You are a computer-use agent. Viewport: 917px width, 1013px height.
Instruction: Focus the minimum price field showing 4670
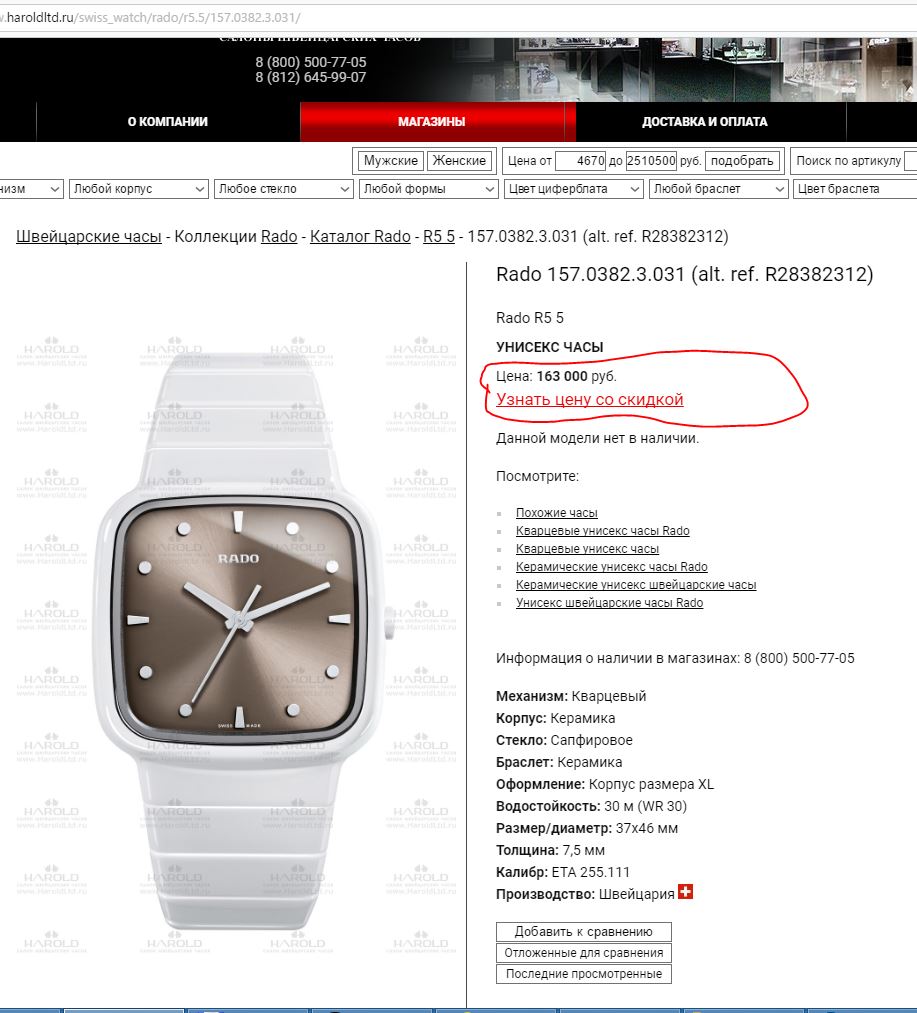[581, 160]
